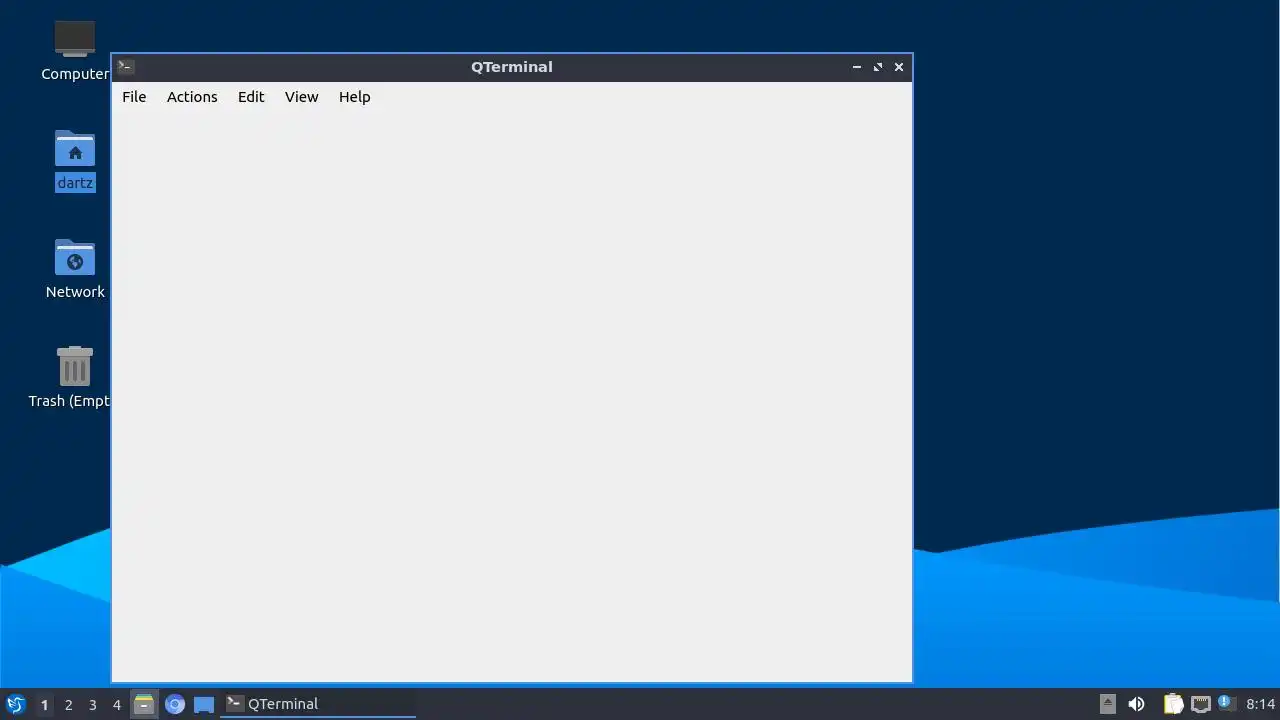Select the QTerminal taskbar entry
Viewport: 1280px width, 720px height.
pos(318,704)
